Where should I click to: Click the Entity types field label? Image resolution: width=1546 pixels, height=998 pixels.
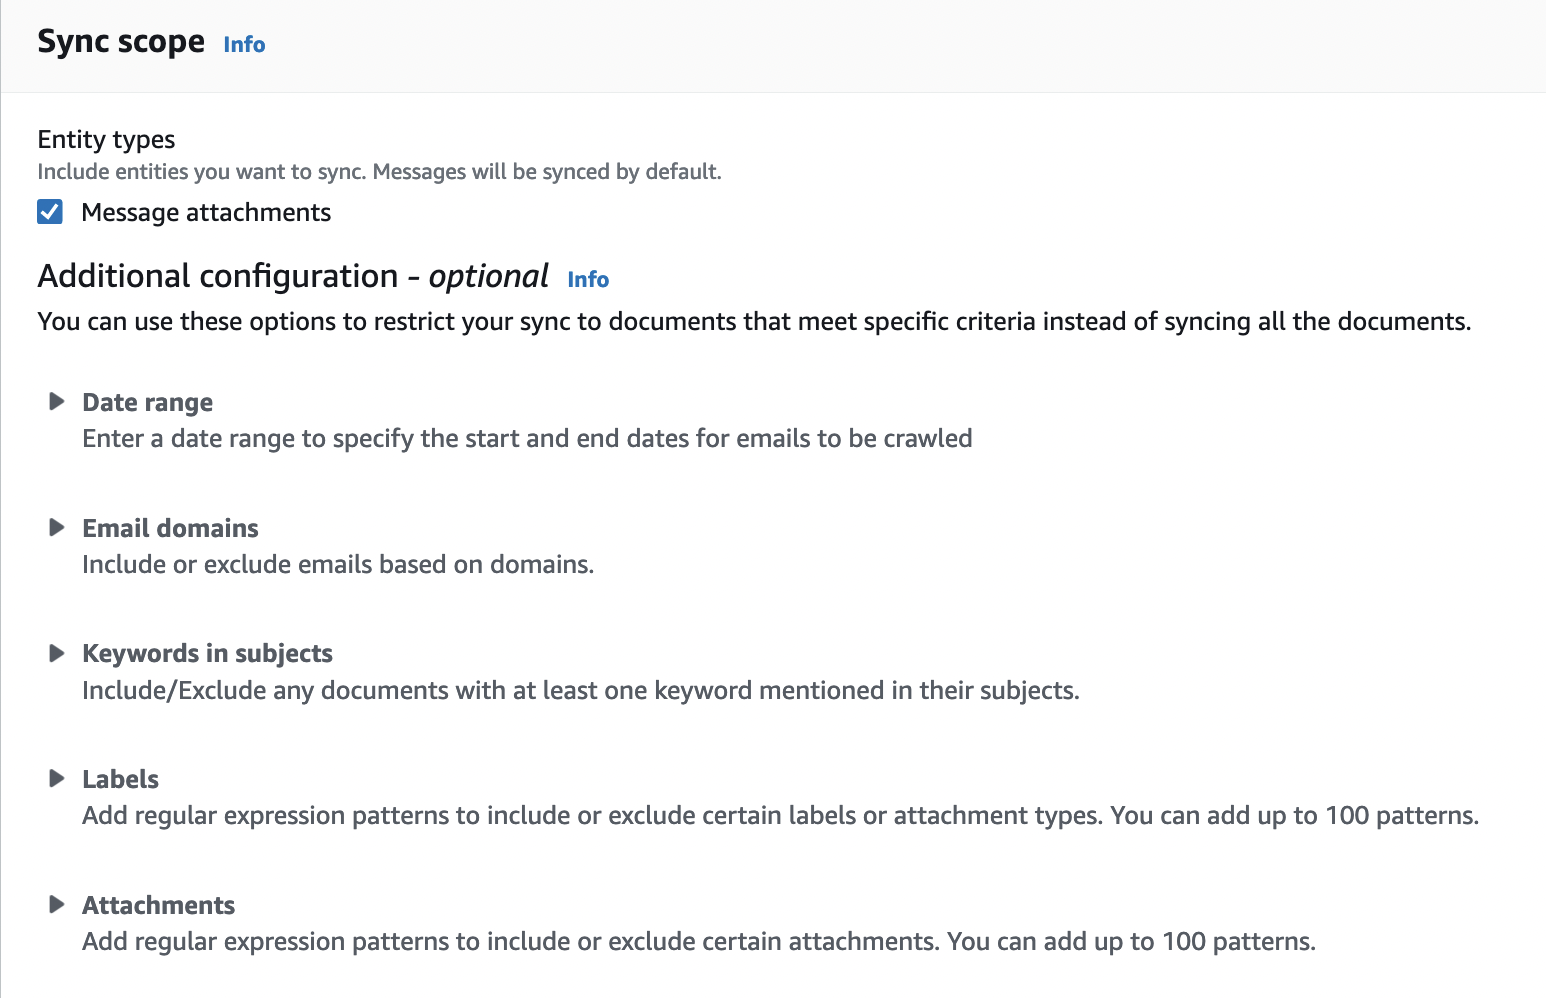point(106,139)
